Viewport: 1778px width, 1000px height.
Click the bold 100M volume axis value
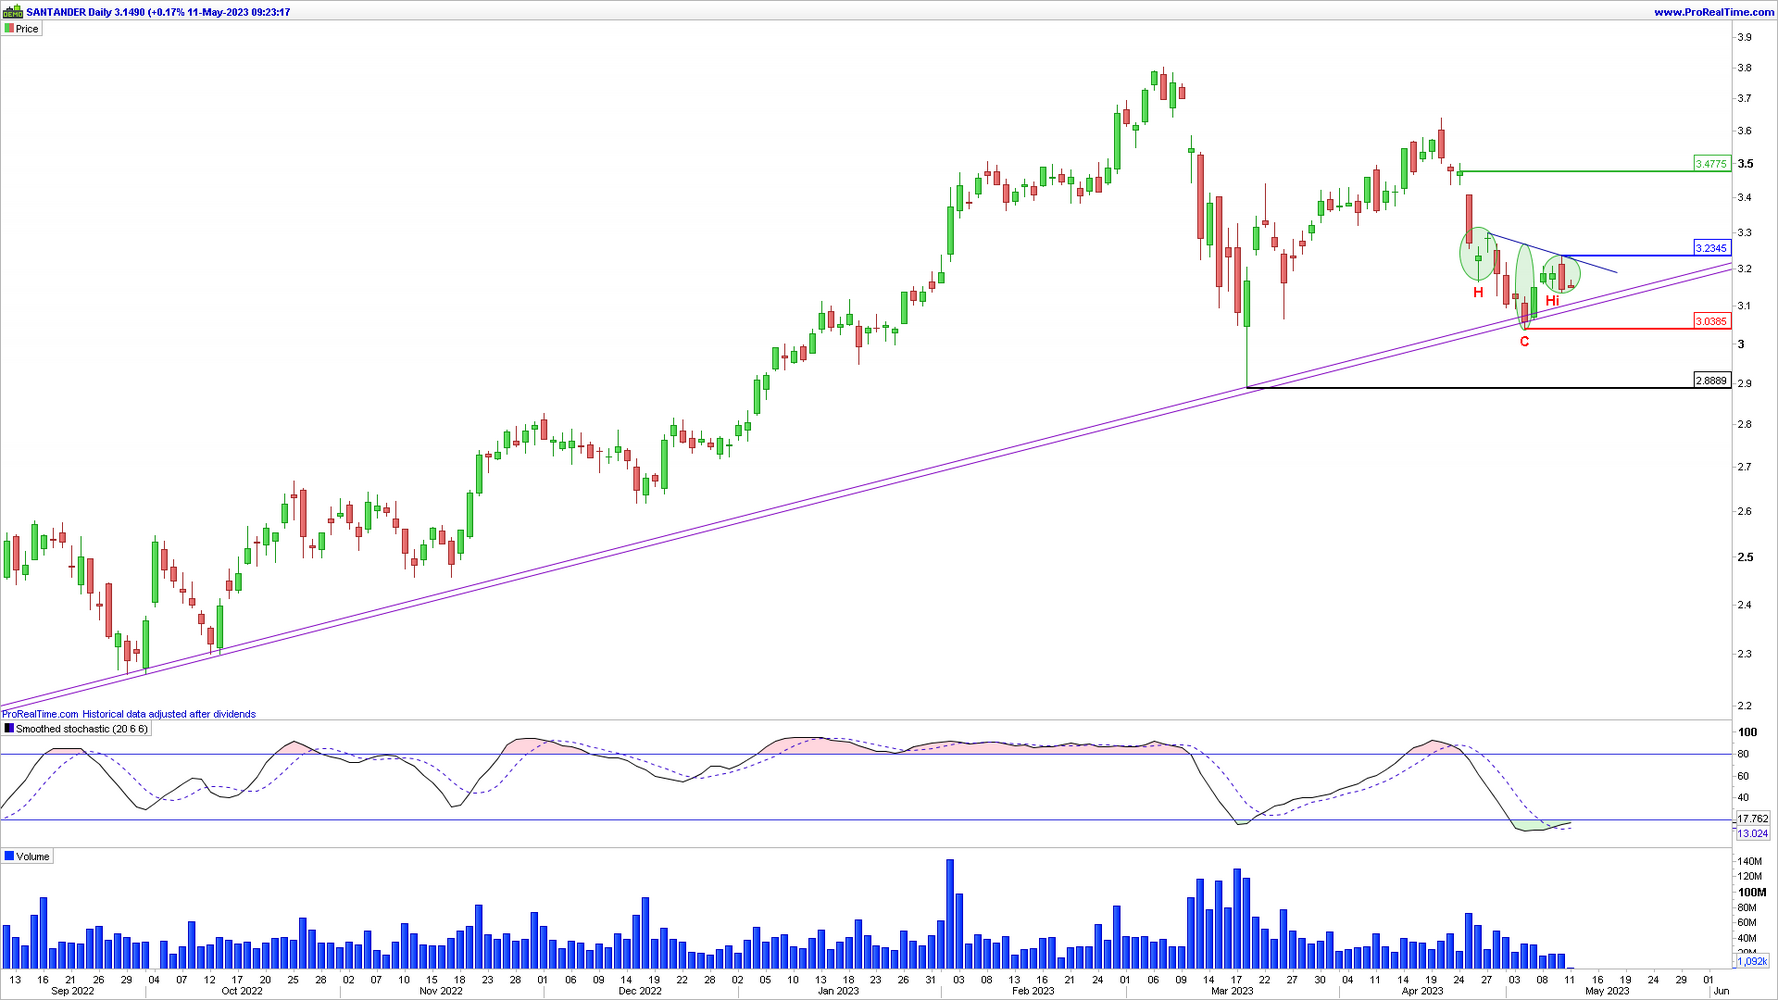[1752, 892]
